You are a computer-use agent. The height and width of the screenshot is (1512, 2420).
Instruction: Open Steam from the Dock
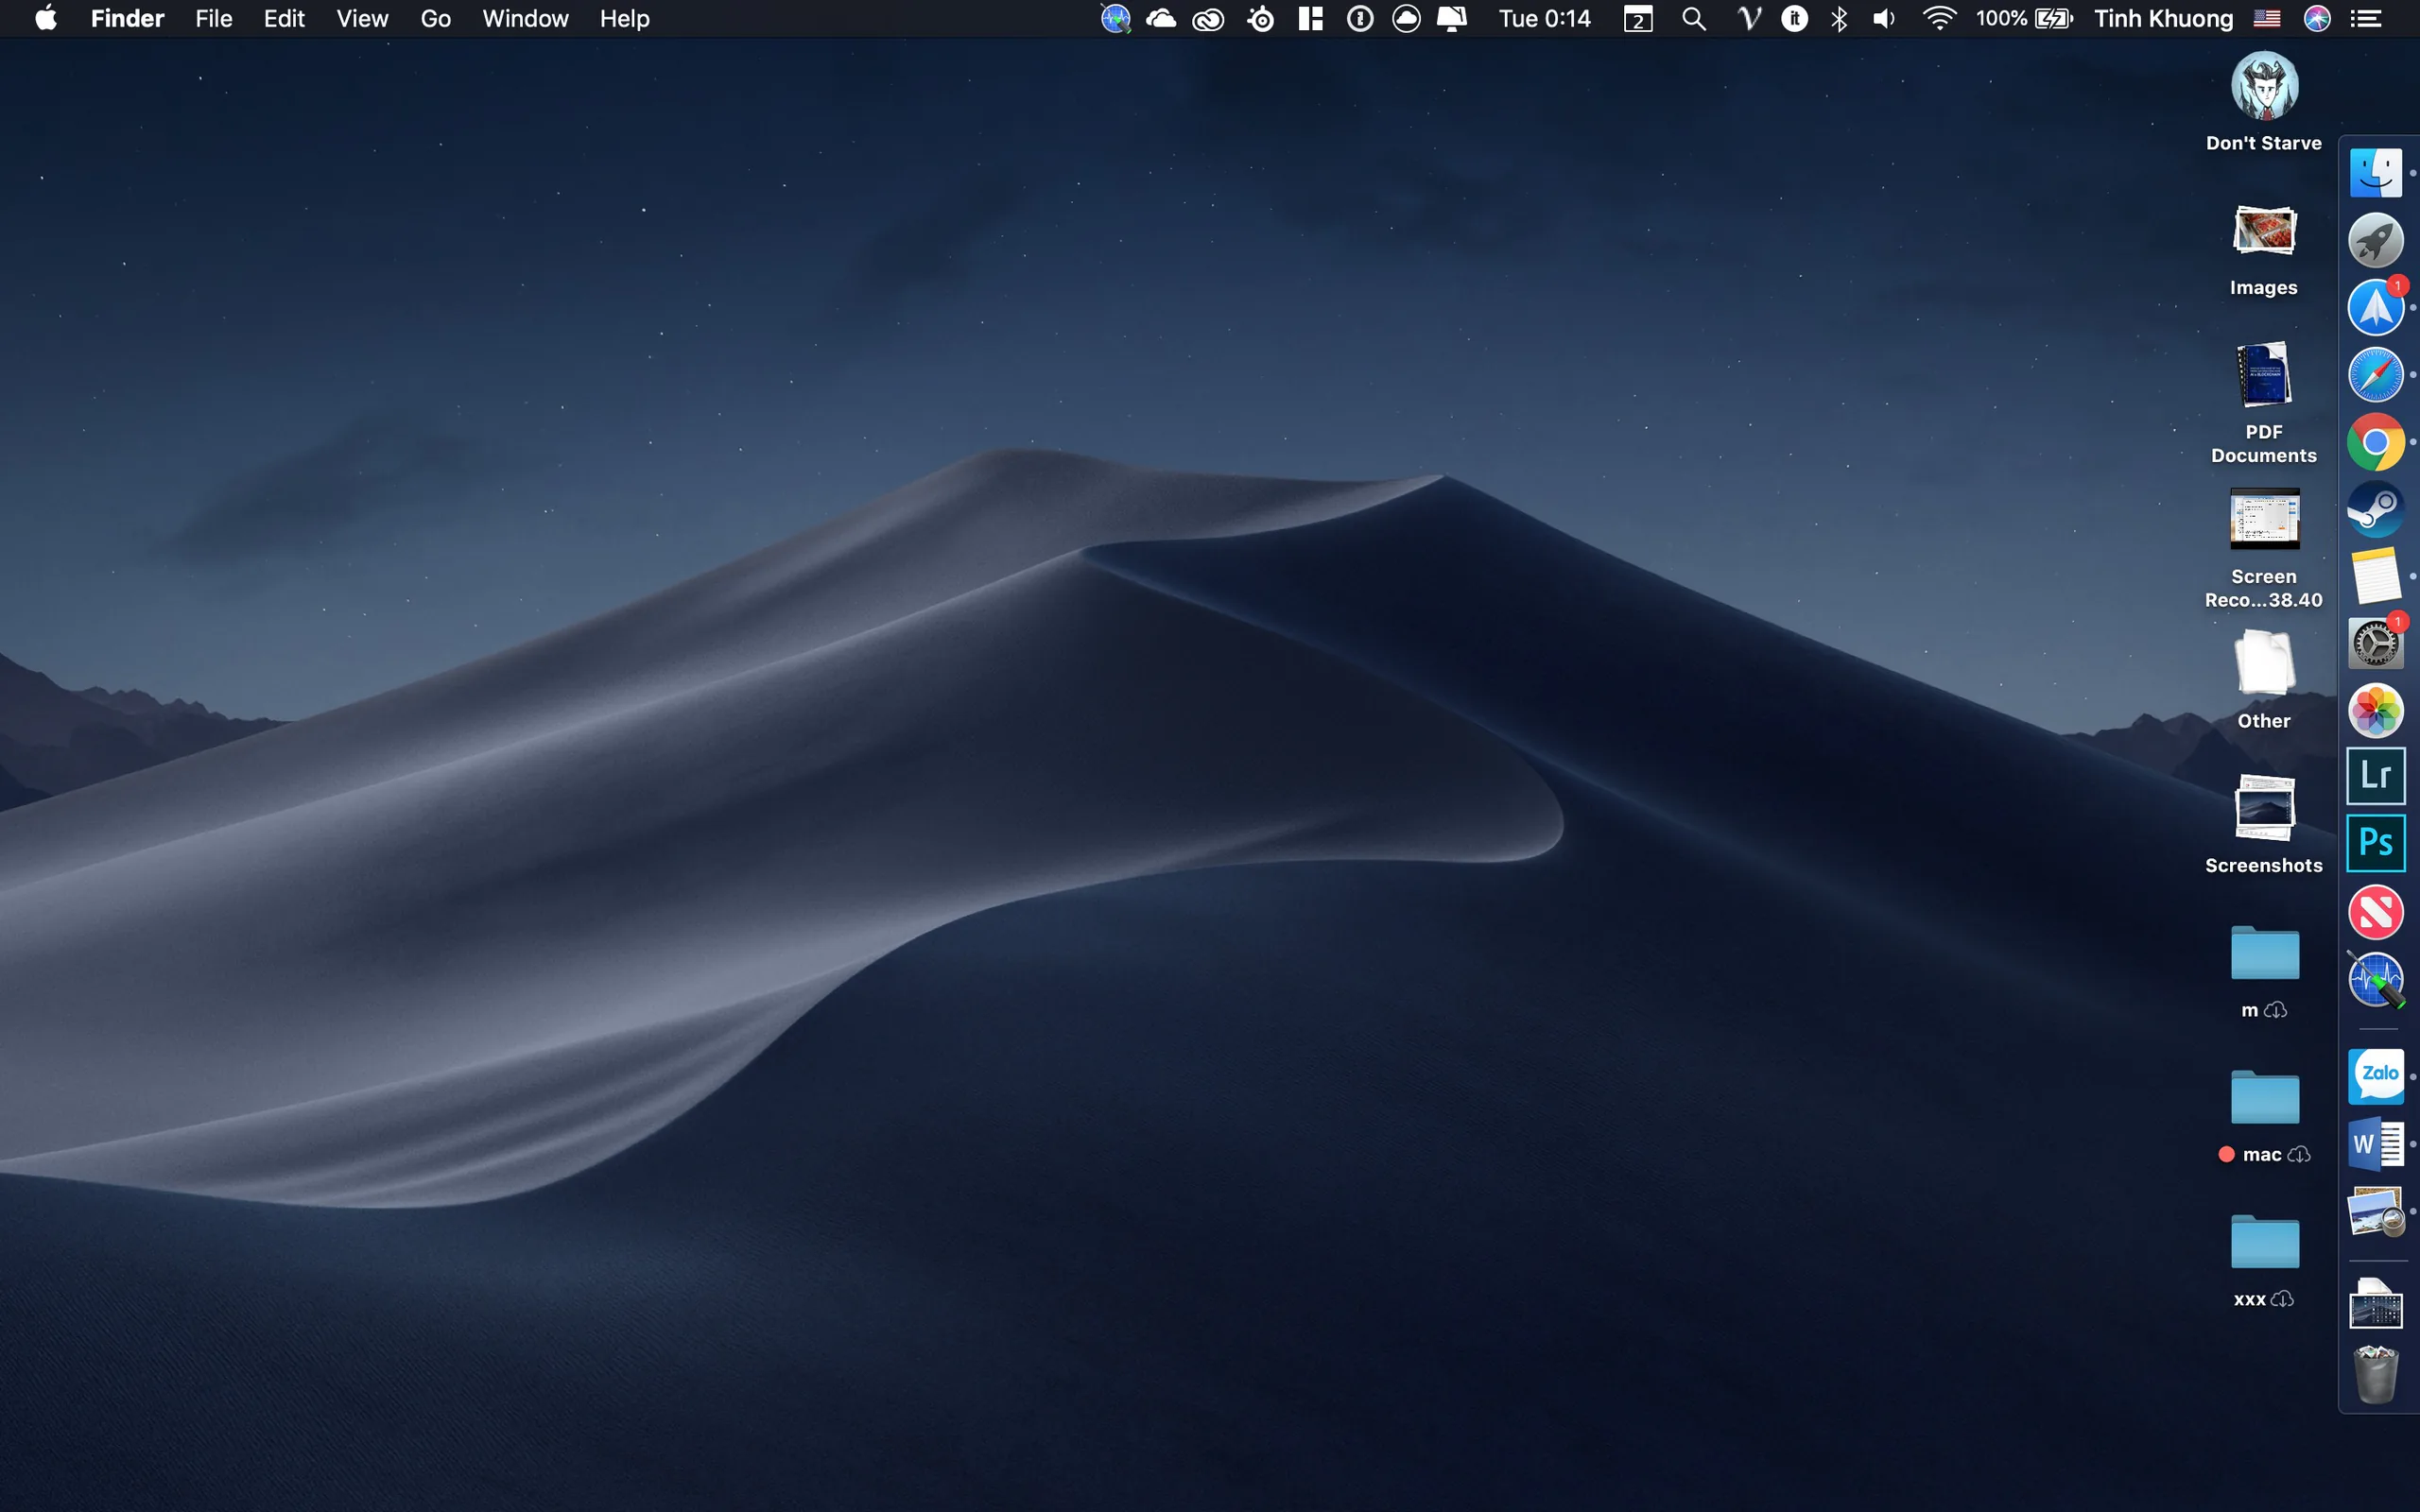[2375, 509]
